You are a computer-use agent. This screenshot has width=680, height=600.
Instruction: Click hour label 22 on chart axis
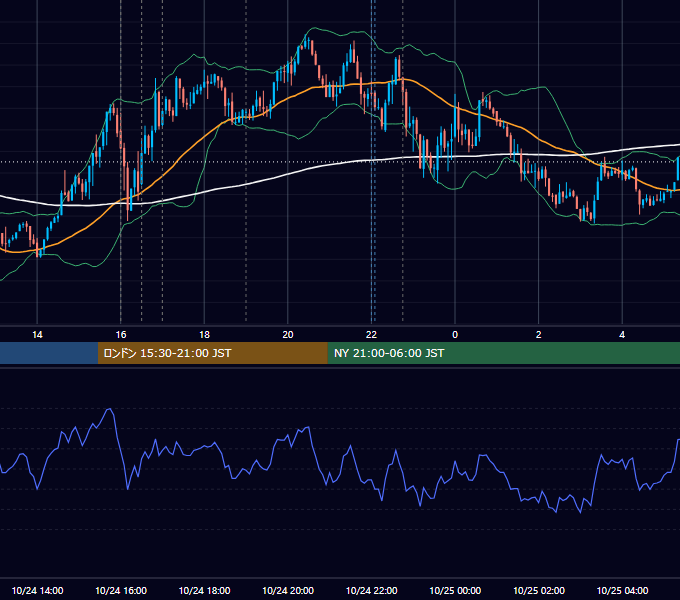[x=371, y=335]
